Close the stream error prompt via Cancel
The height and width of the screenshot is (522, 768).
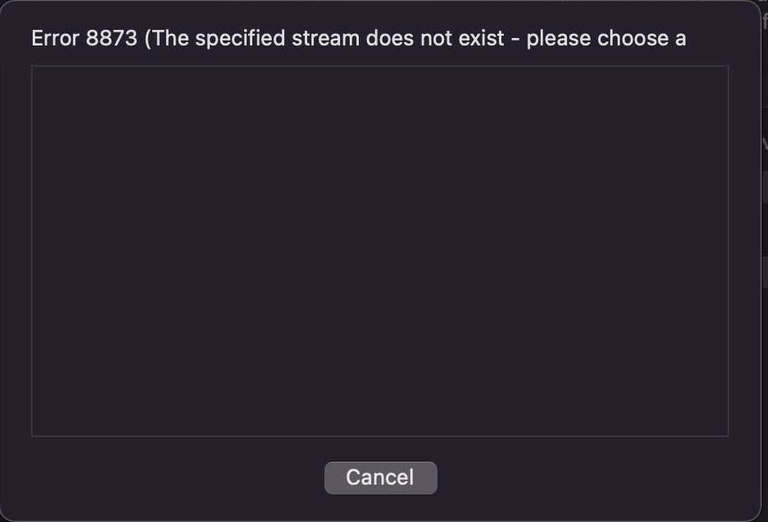click(380, 478)
